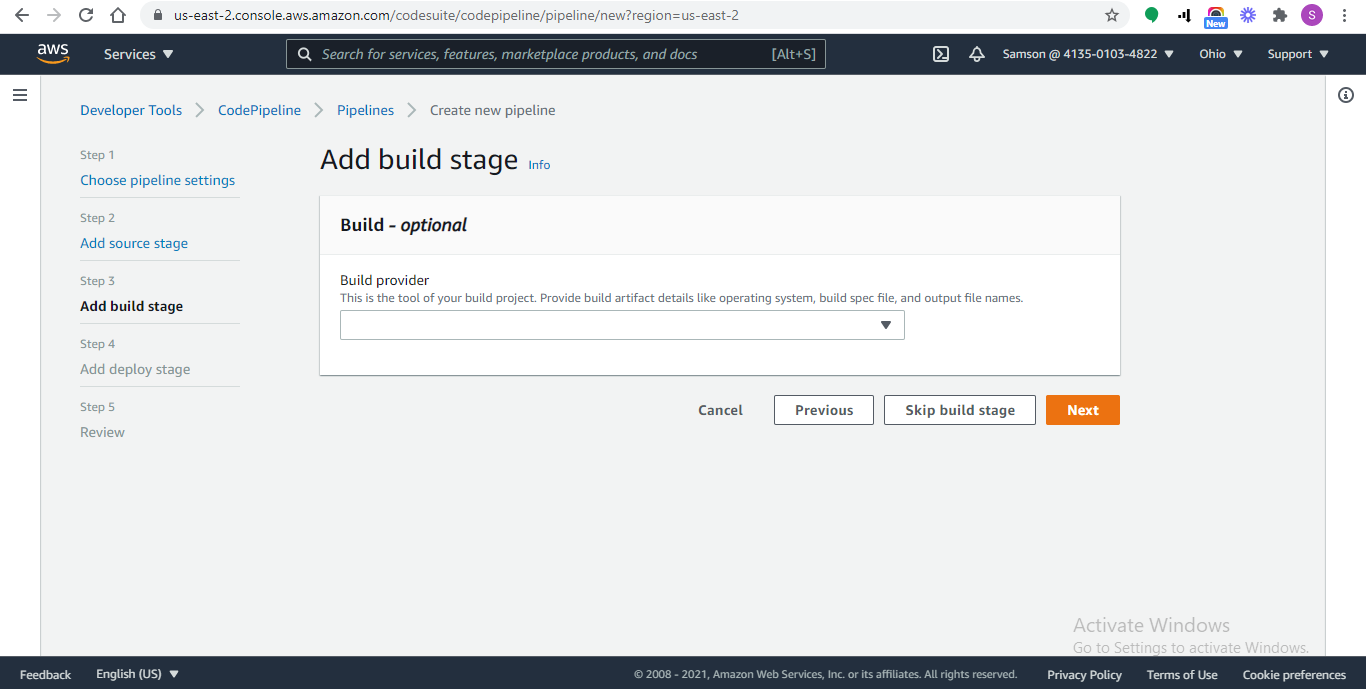Refresh the page with the reload icon
The image size is (1366, 689).
86,15
